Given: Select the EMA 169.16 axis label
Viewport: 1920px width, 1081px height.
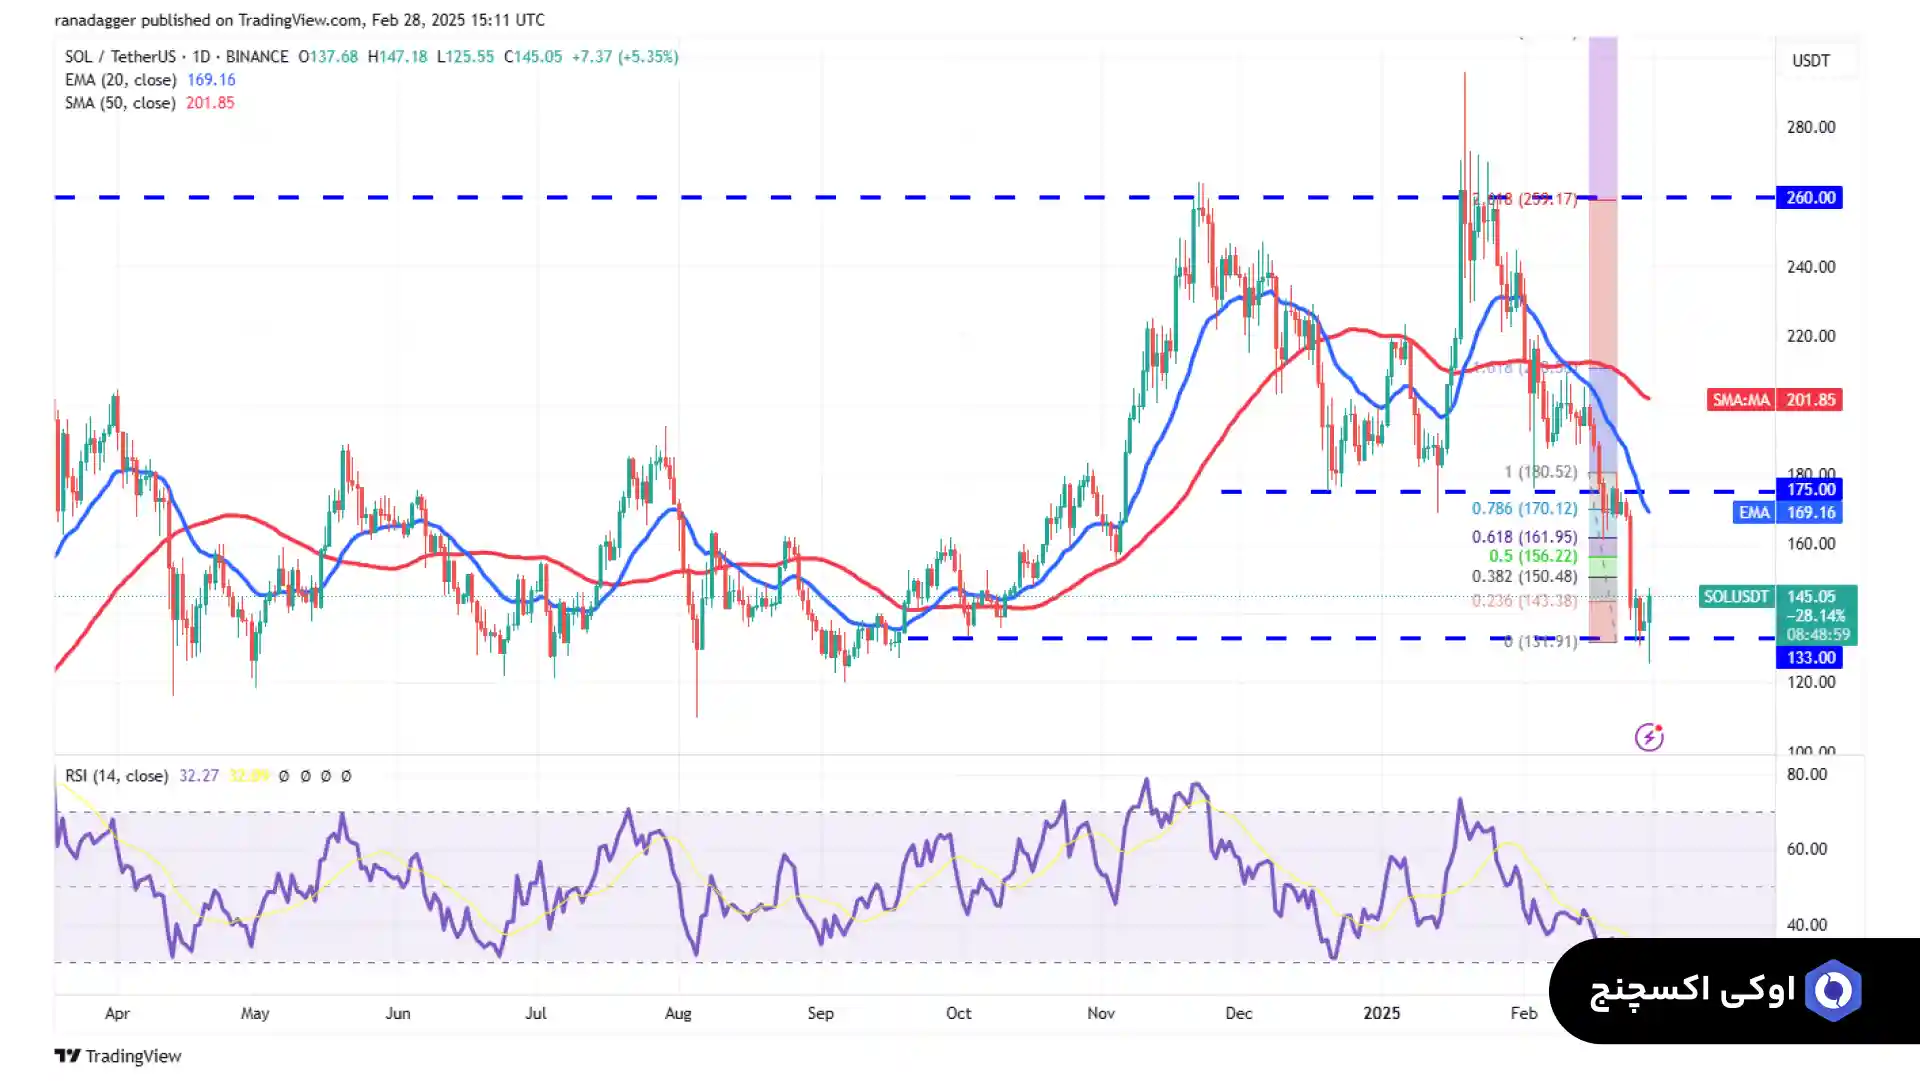Looking at the screenshot, I should tap(1788, 512).
